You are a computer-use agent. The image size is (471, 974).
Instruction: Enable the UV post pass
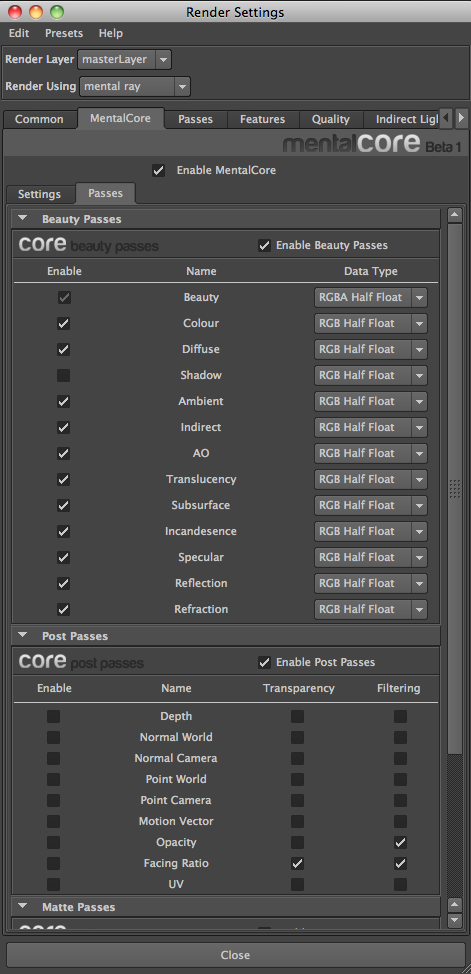click(54, 884)
